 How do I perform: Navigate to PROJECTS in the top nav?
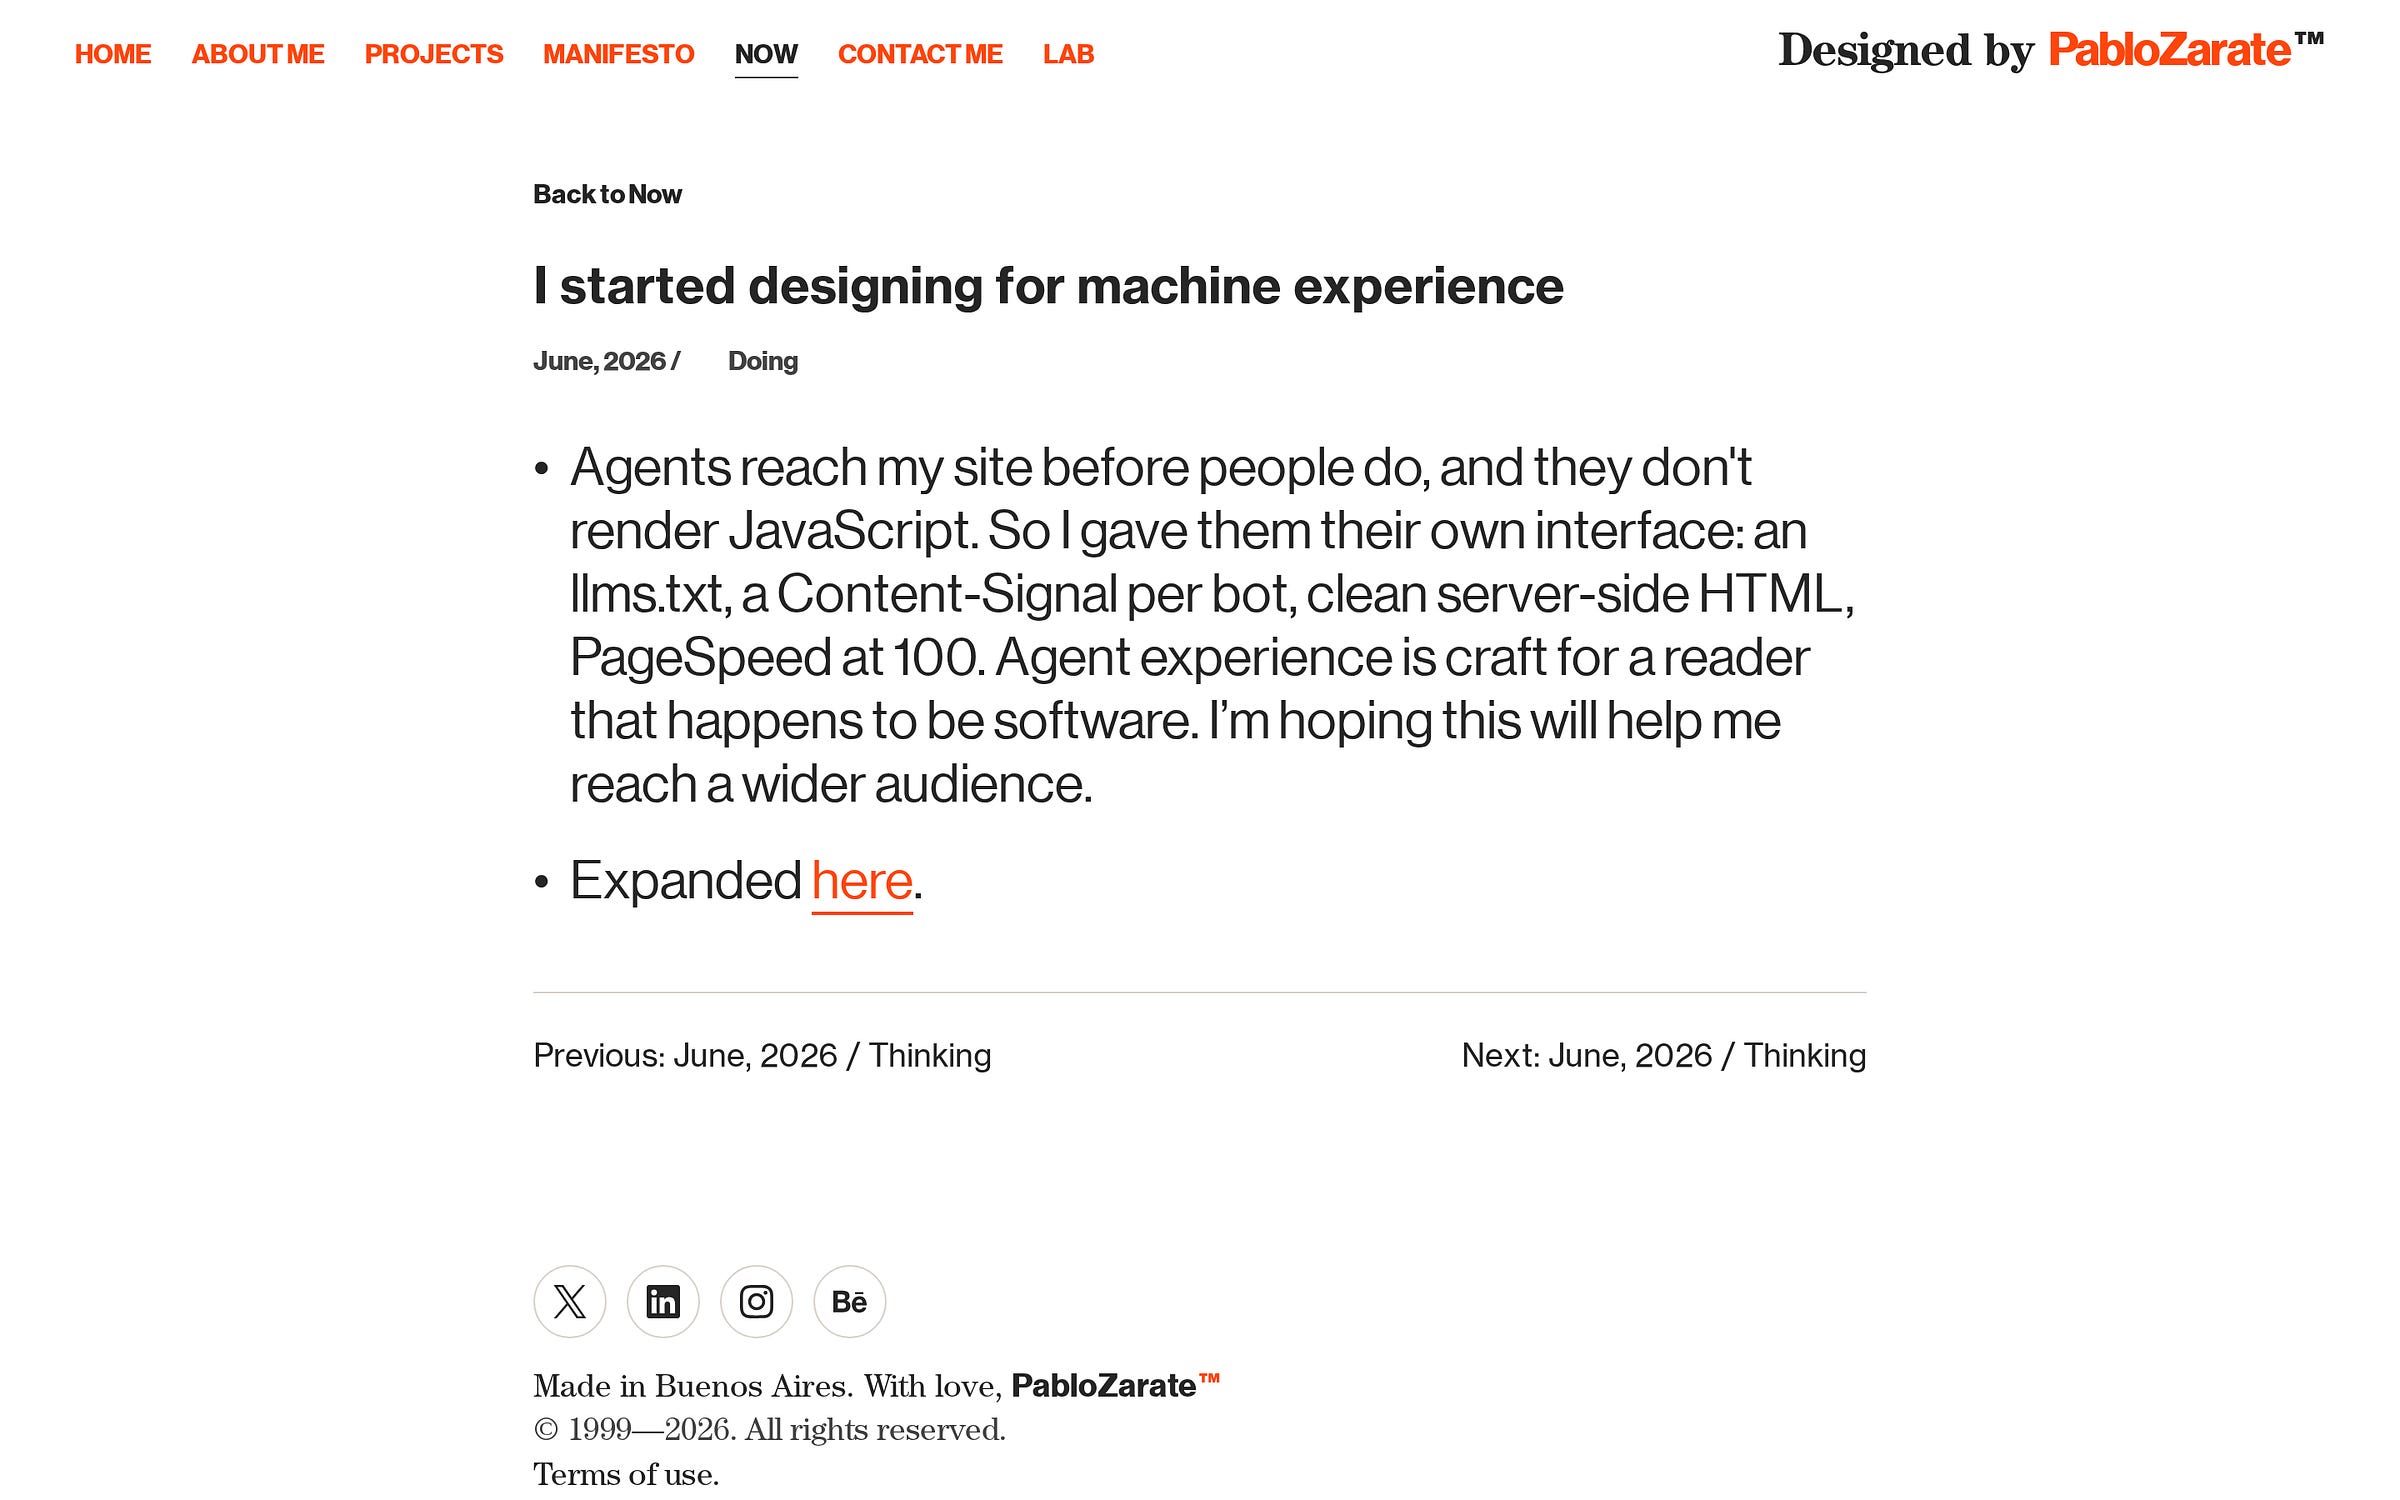tap(434, 54)
